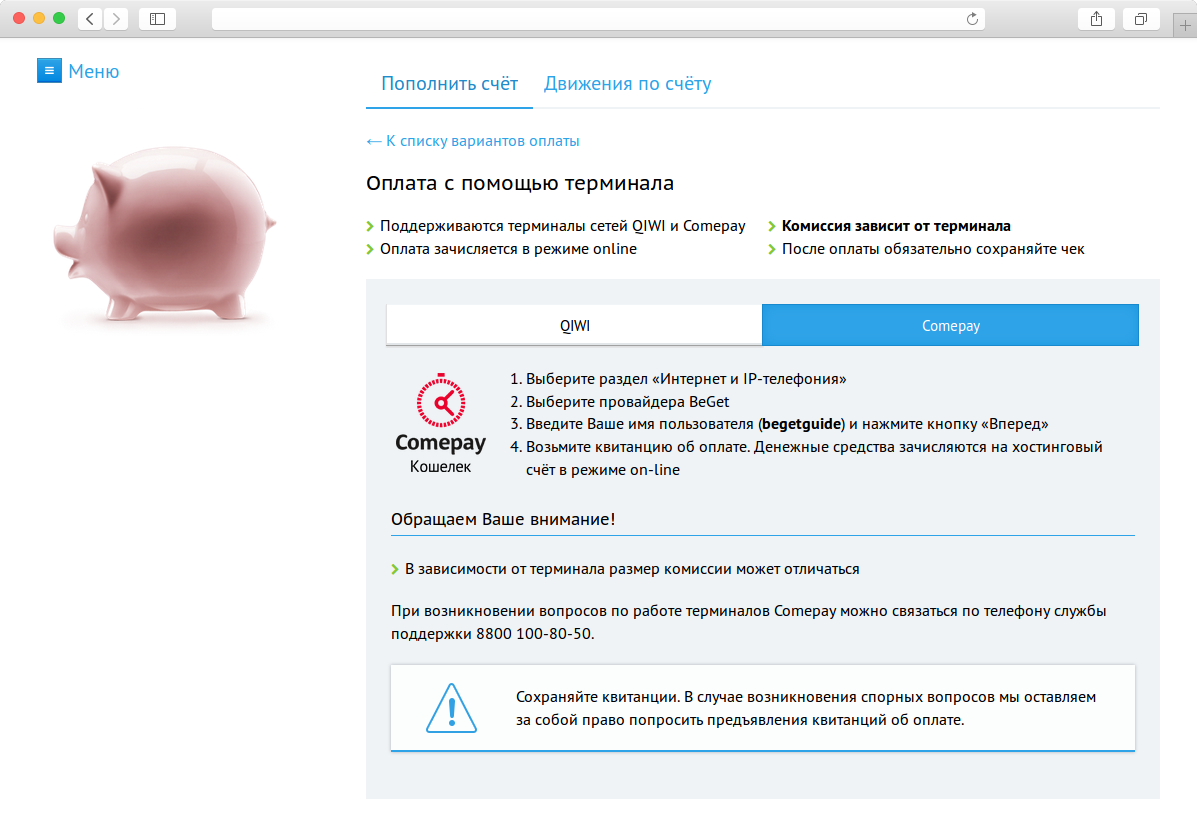Click Сохраняйте квитанции warning text
The height and width of the screenshot is (819, 1197).
tap(806, 708)
